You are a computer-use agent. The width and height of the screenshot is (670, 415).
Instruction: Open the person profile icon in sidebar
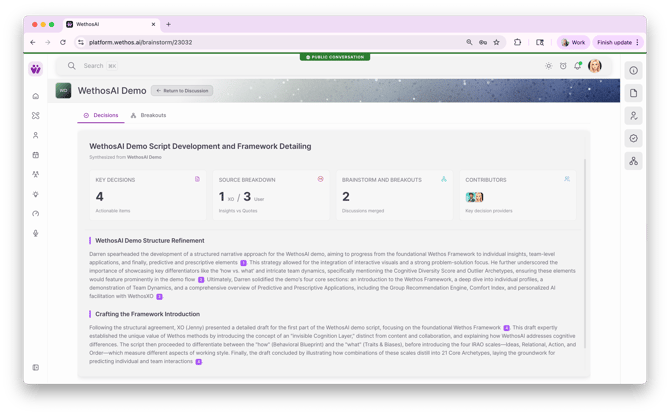coord(36,135)
